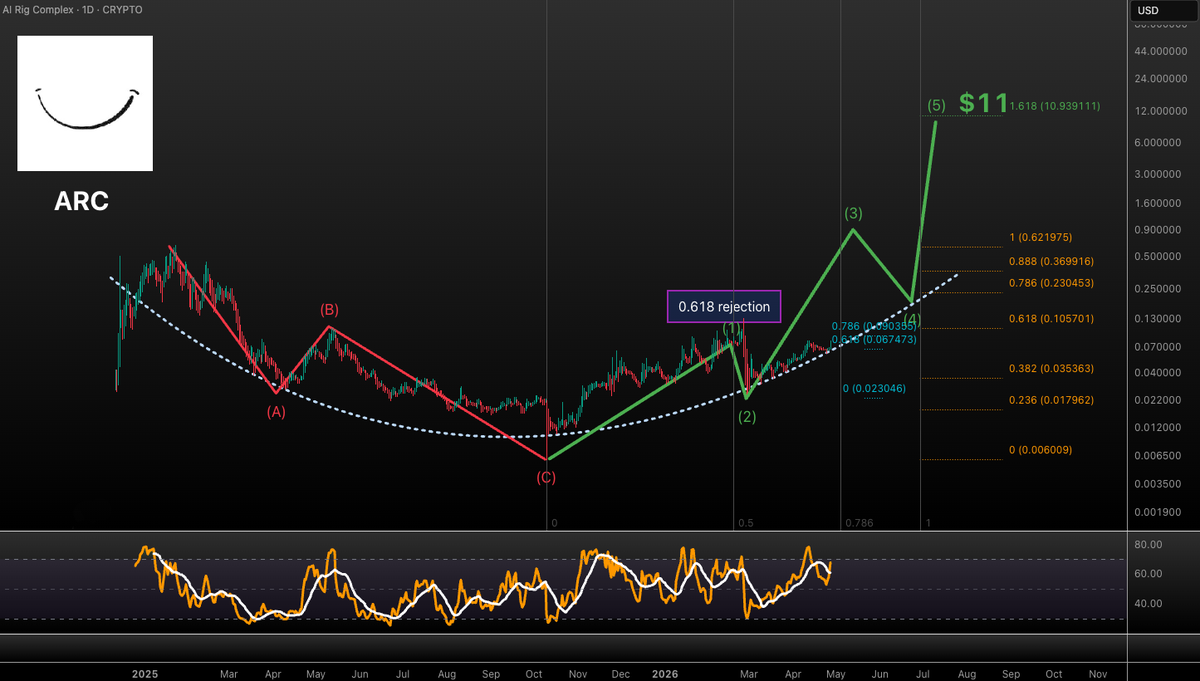Click the '1.618 (10.939111)' fib extension label
Screen dimensions: 1200x681
tap(1055, 105)
